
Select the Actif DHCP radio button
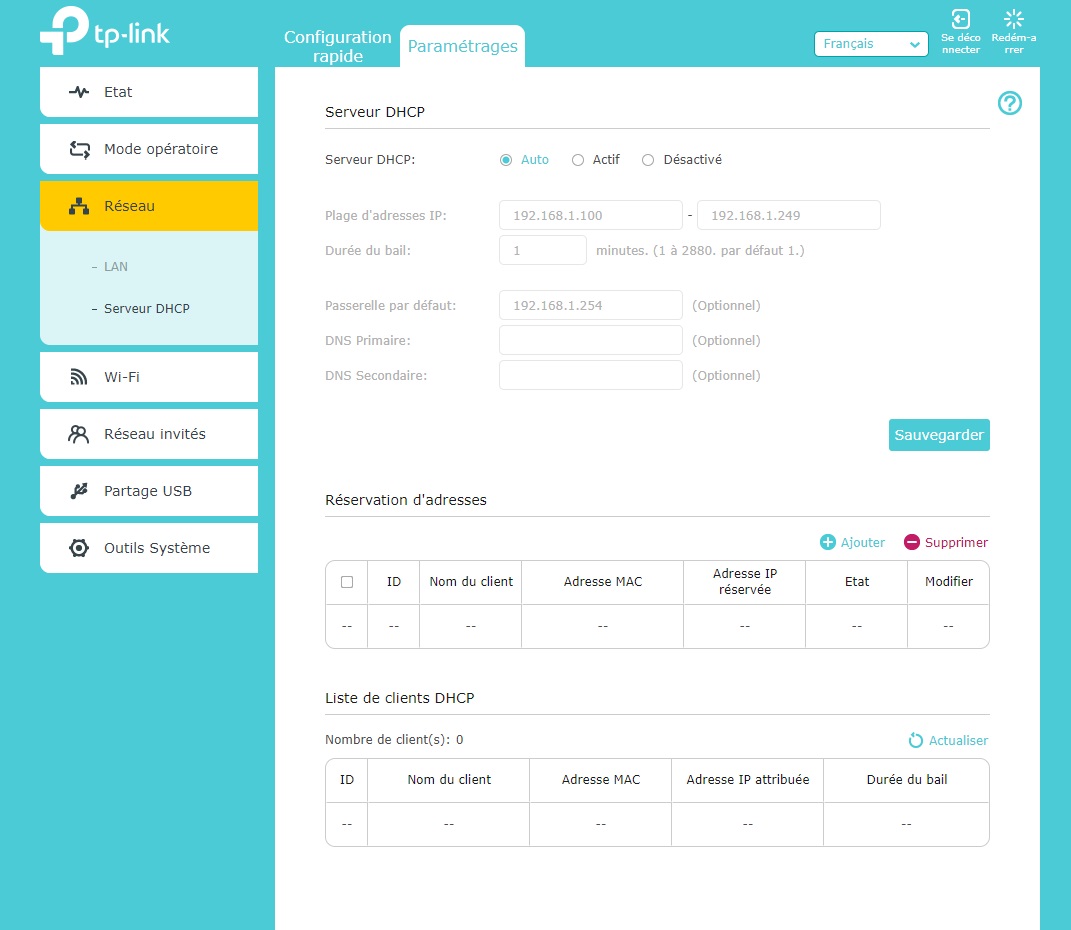(x=578, y=160)
